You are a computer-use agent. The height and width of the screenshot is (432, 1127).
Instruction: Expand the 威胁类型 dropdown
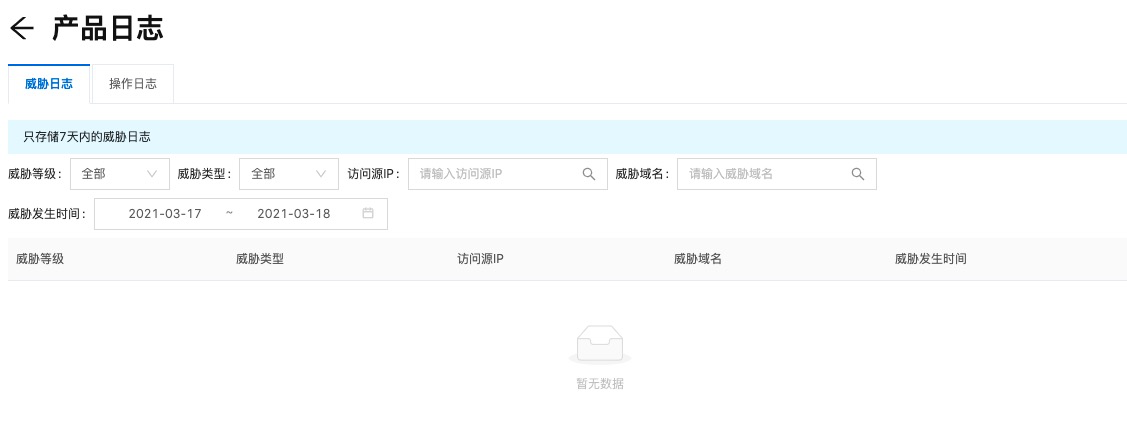pyautogui.click(x=289, y=174)
